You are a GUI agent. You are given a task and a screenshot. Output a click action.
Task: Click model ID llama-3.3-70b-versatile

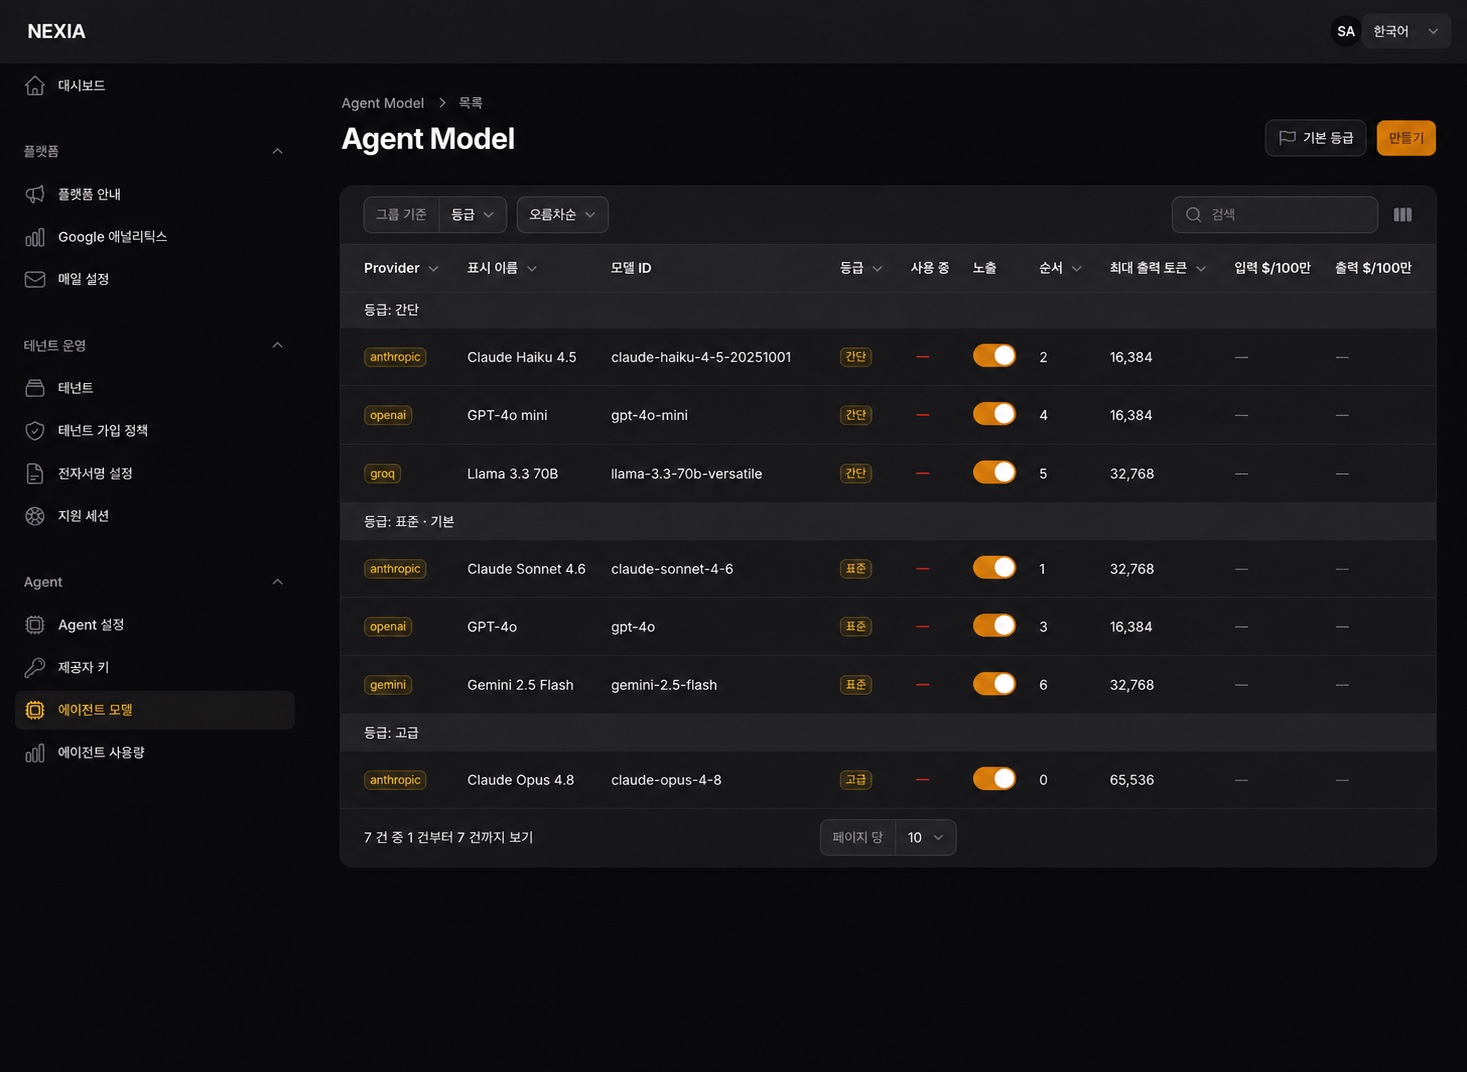tap(687, 474)
